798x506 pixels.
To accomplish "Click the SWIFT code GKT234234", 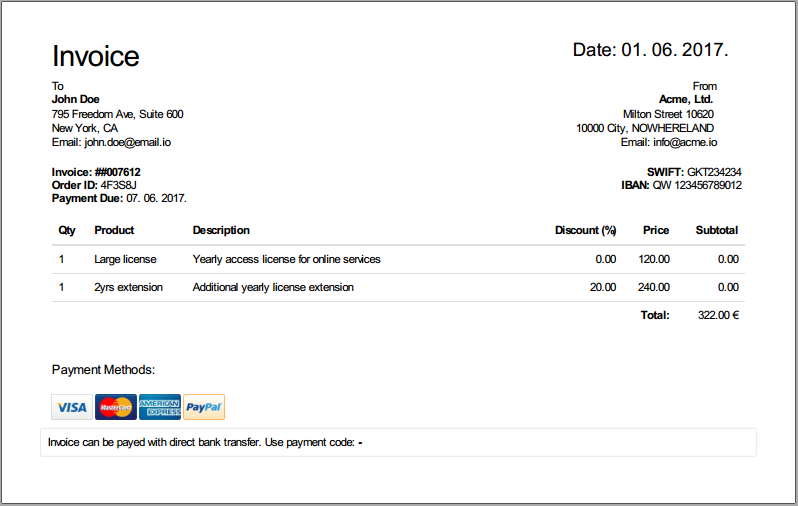I will tap(714, 172).
